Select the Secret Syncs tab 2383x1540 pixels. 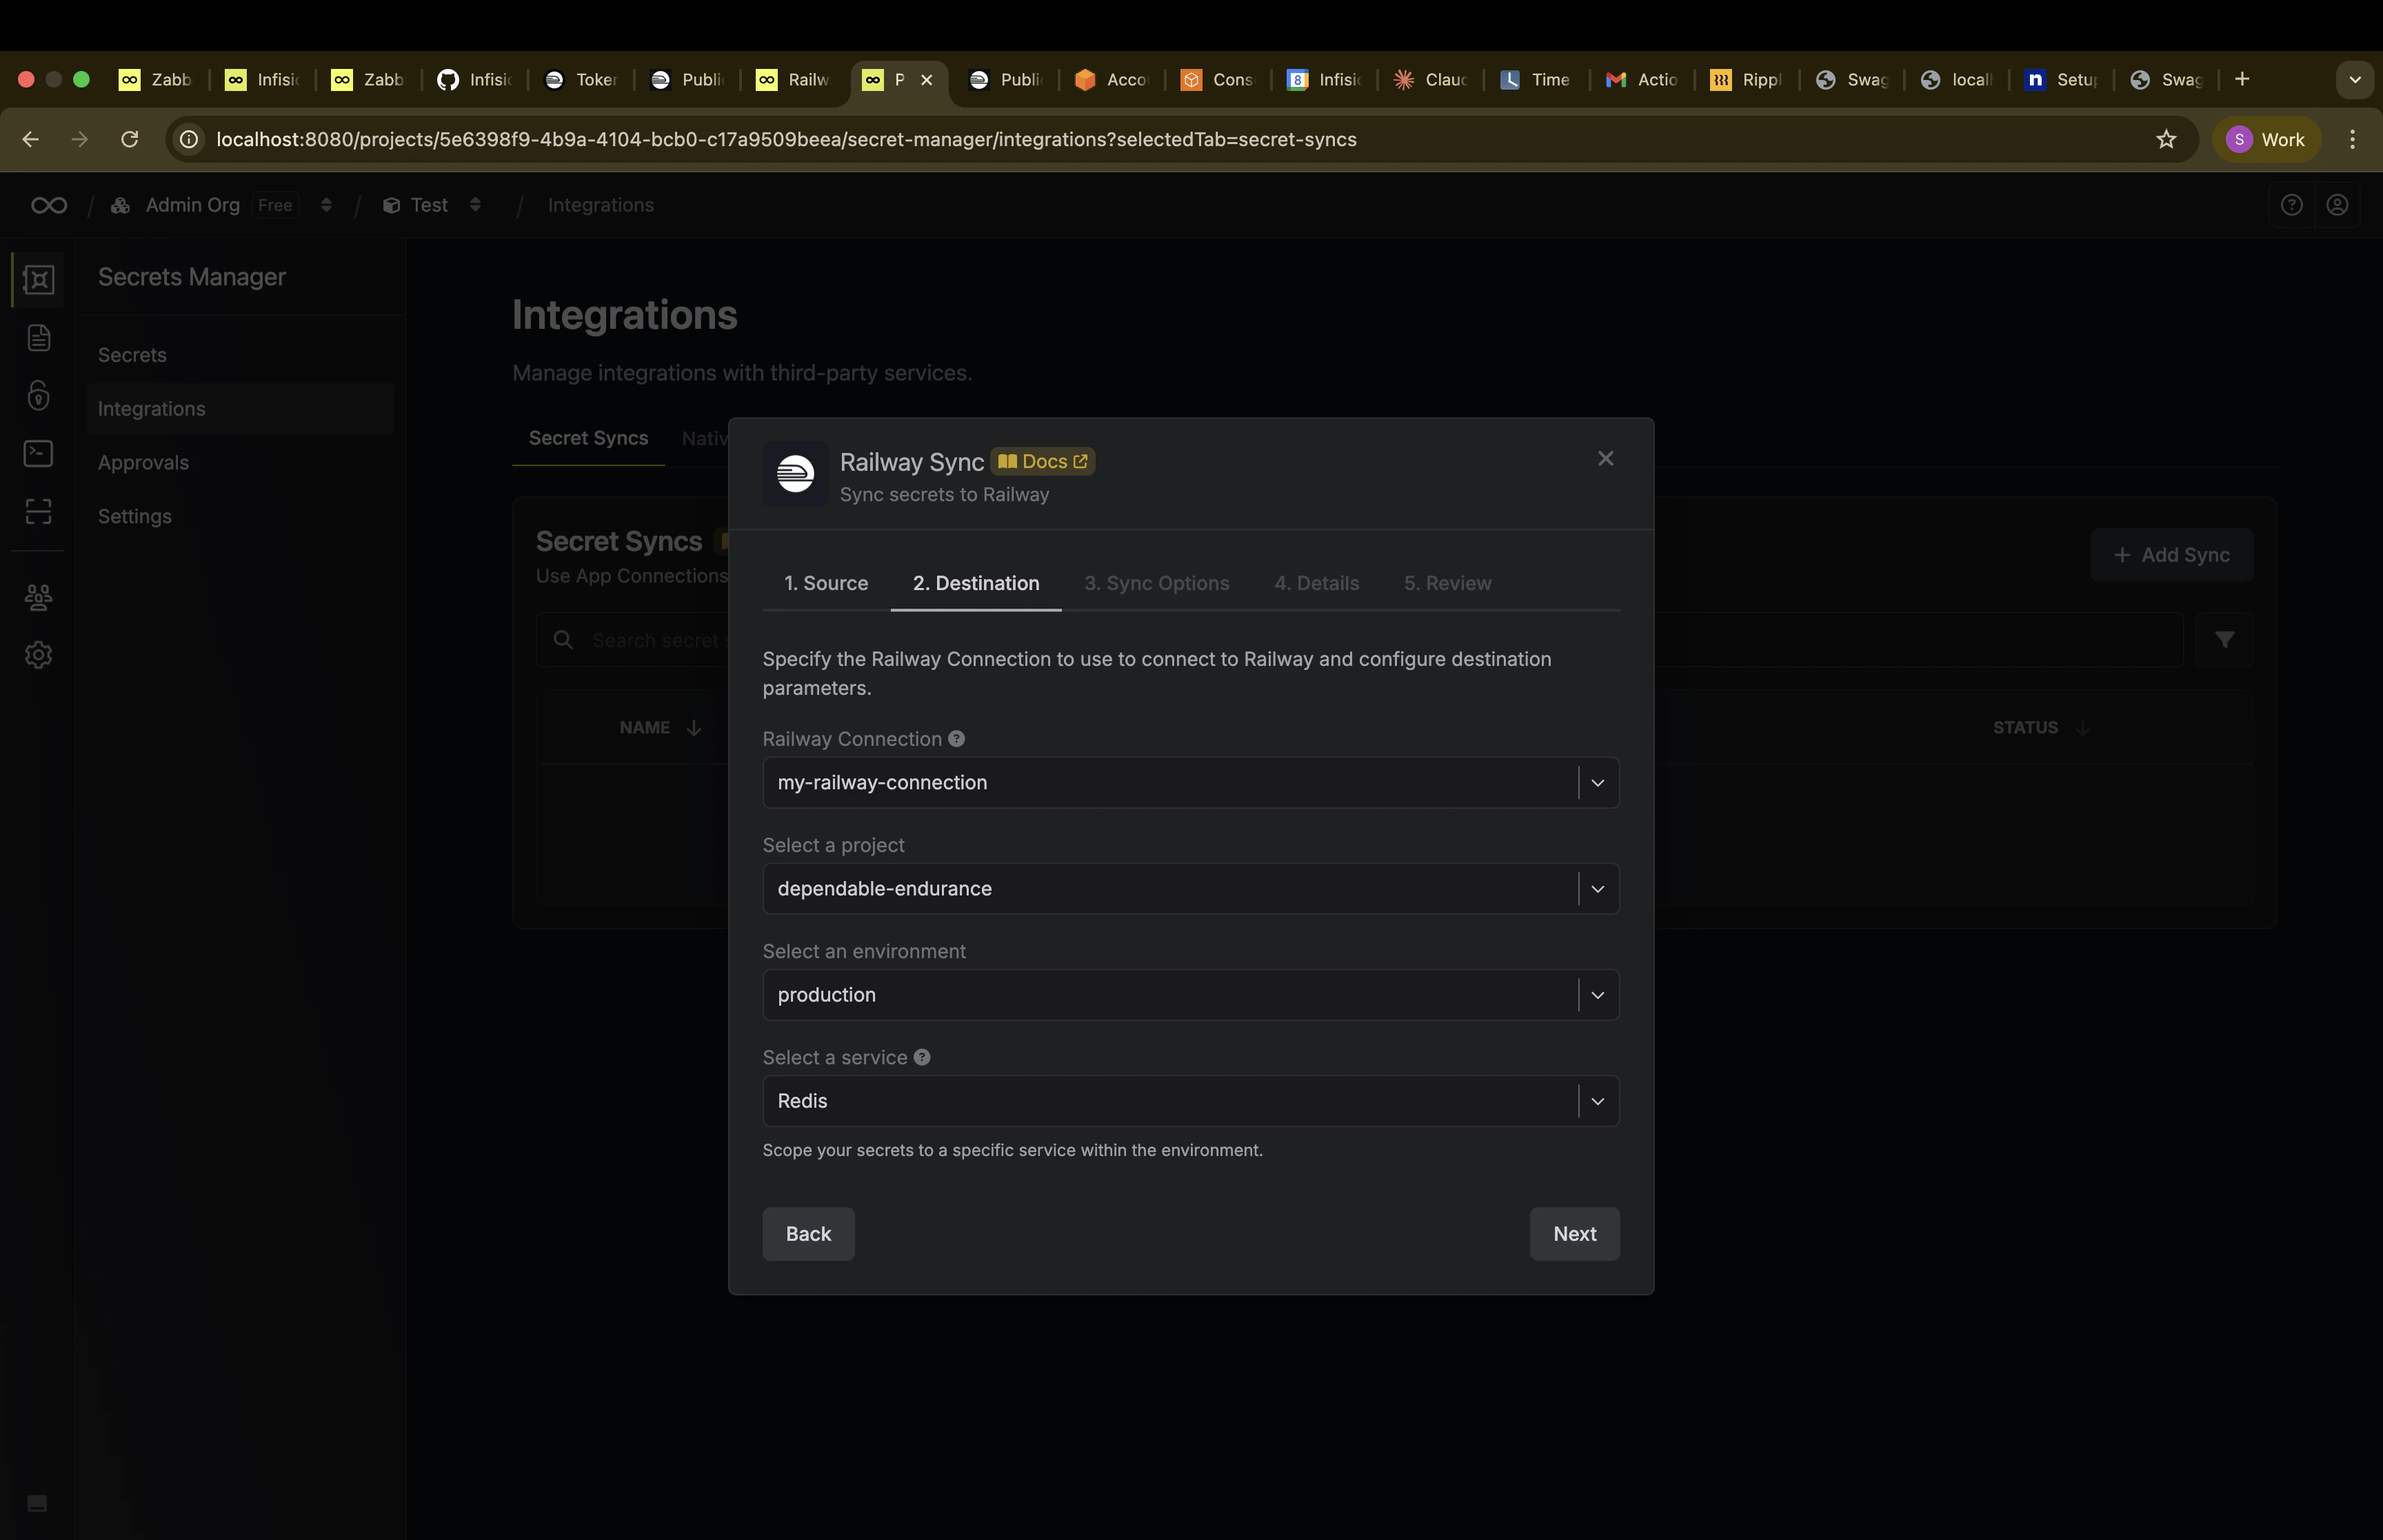click(x=588, y=438)
